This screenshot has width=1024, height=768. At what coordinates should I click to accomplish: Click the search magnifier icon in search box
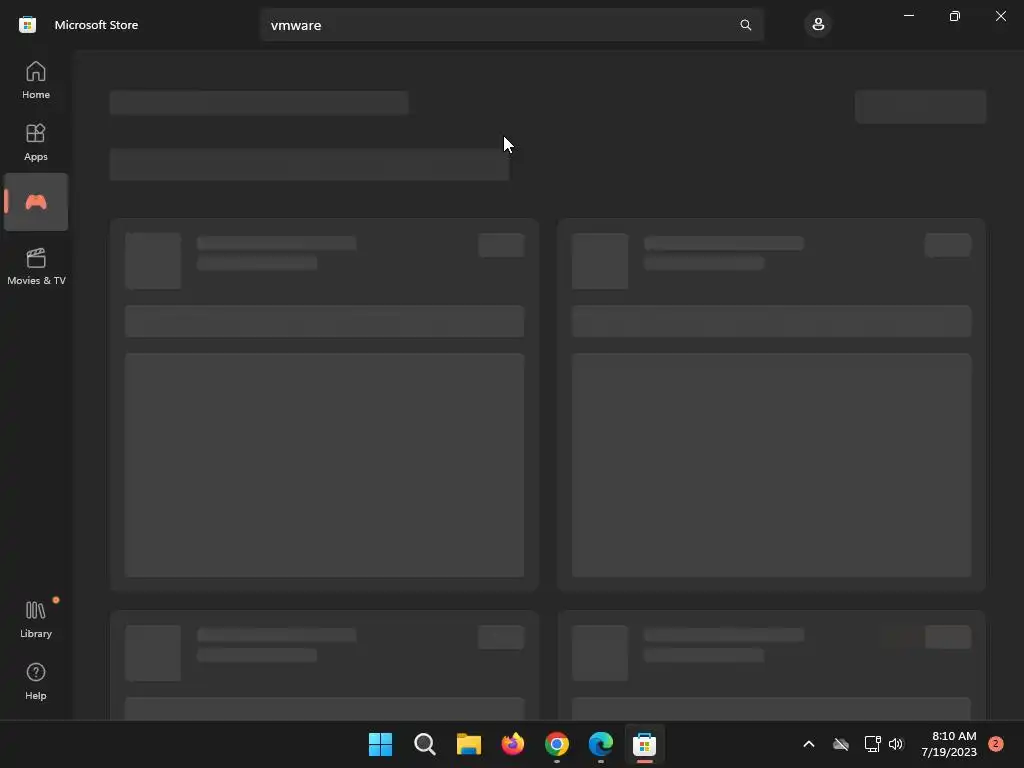[745, 25]
